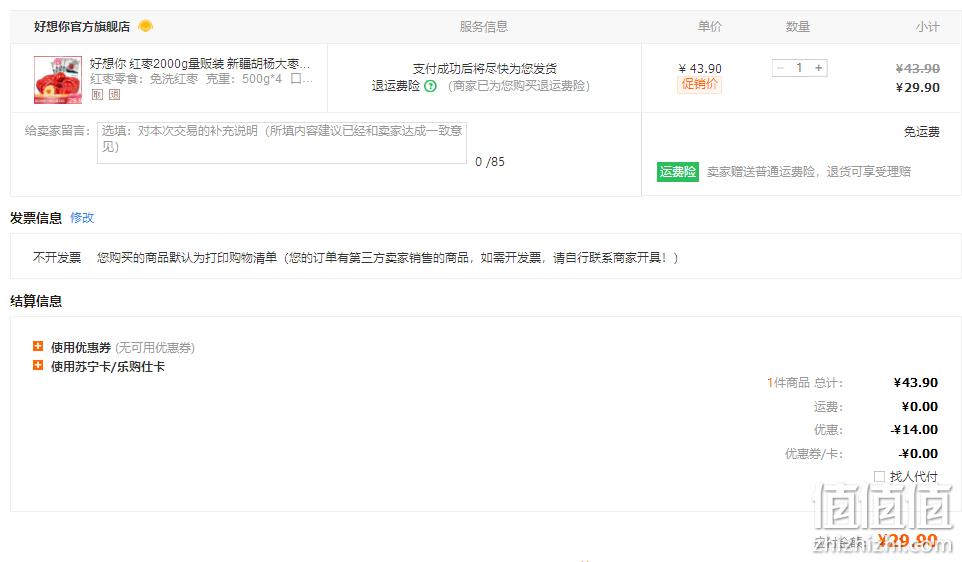
Task: Tick the 找人代付 checkbox
Action: tap(879, 477)
